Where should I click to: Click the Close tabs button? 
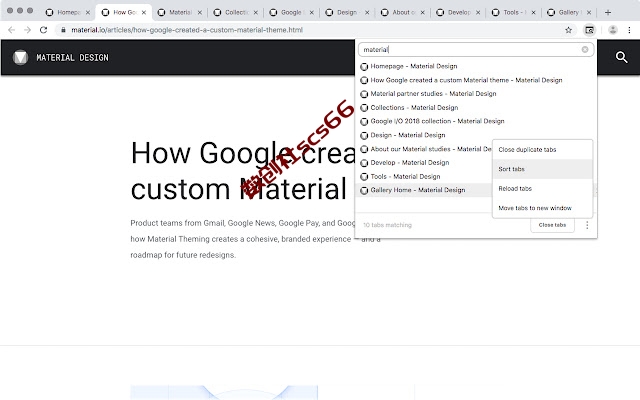552,225
